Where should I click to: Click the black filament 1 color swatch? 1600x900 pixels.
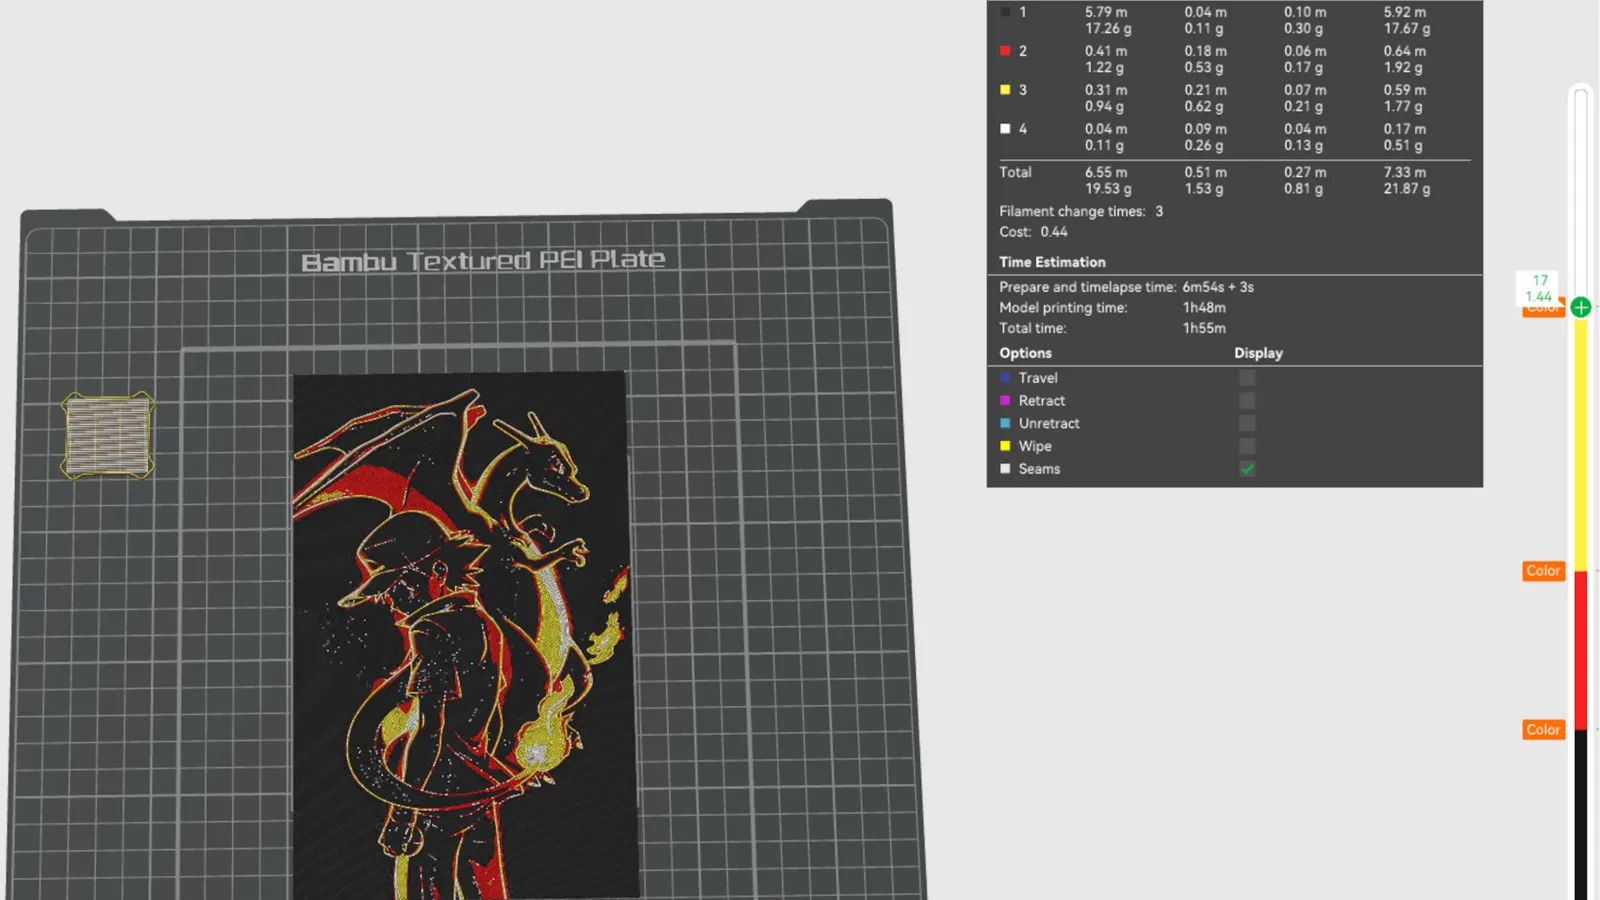pos(1005,12)
